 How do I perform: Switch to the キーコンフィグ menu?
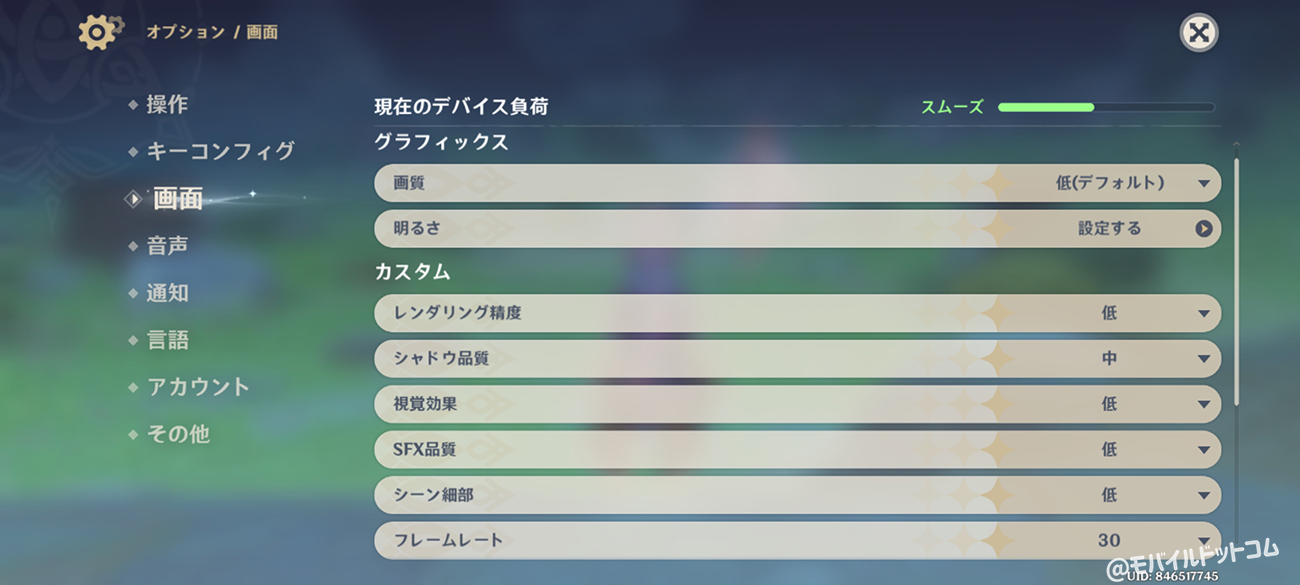[x=220, y=151]
